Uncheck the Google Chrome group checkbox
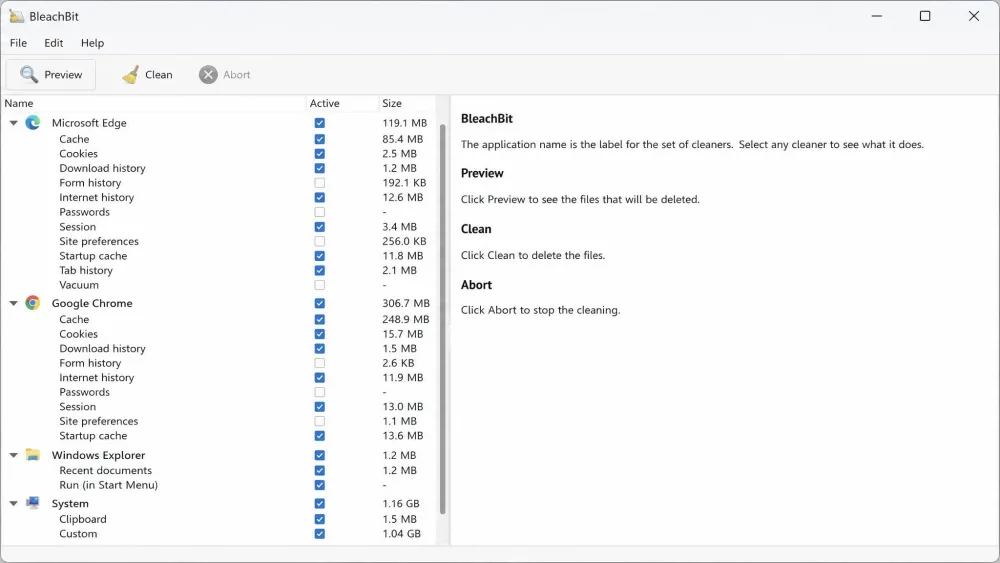Screen dimensions: 1000x563 tap(320, 303)
